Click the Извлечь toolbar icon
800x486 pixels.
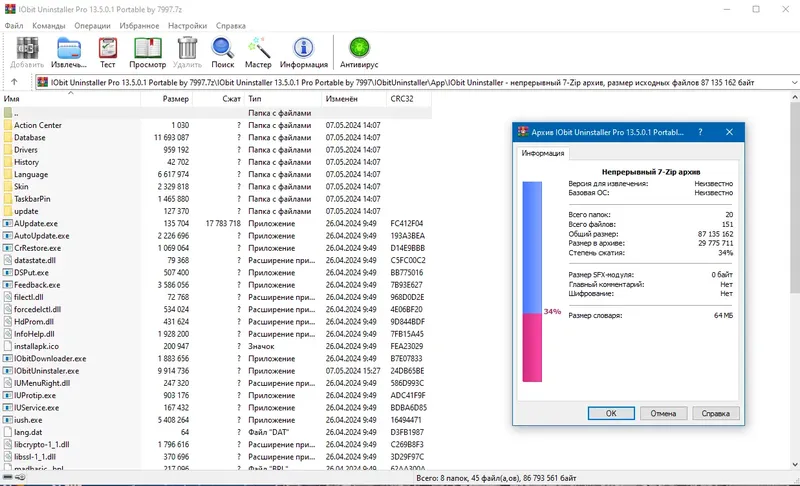click(x=69, y=48)
